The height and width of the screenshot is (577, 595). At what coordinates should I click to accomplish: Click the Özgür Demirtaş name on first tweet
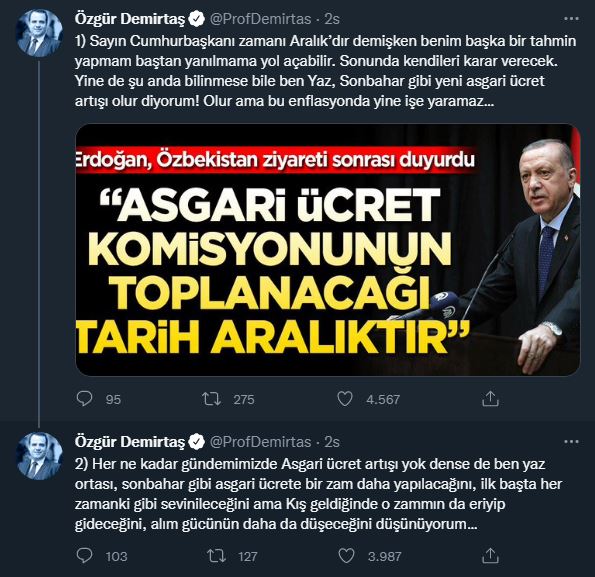point(130,19)
